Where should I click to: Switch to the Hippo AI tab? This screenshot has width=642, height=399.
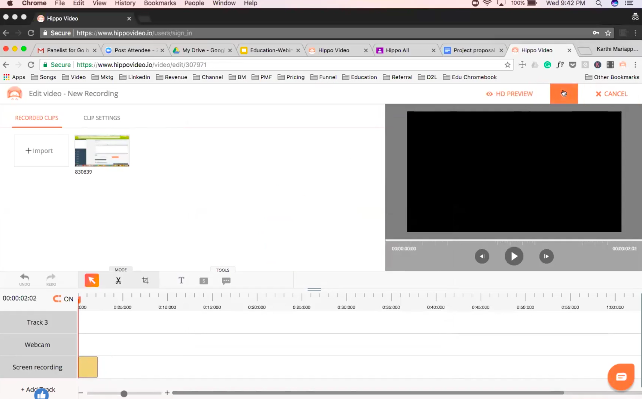click(405, 50)
